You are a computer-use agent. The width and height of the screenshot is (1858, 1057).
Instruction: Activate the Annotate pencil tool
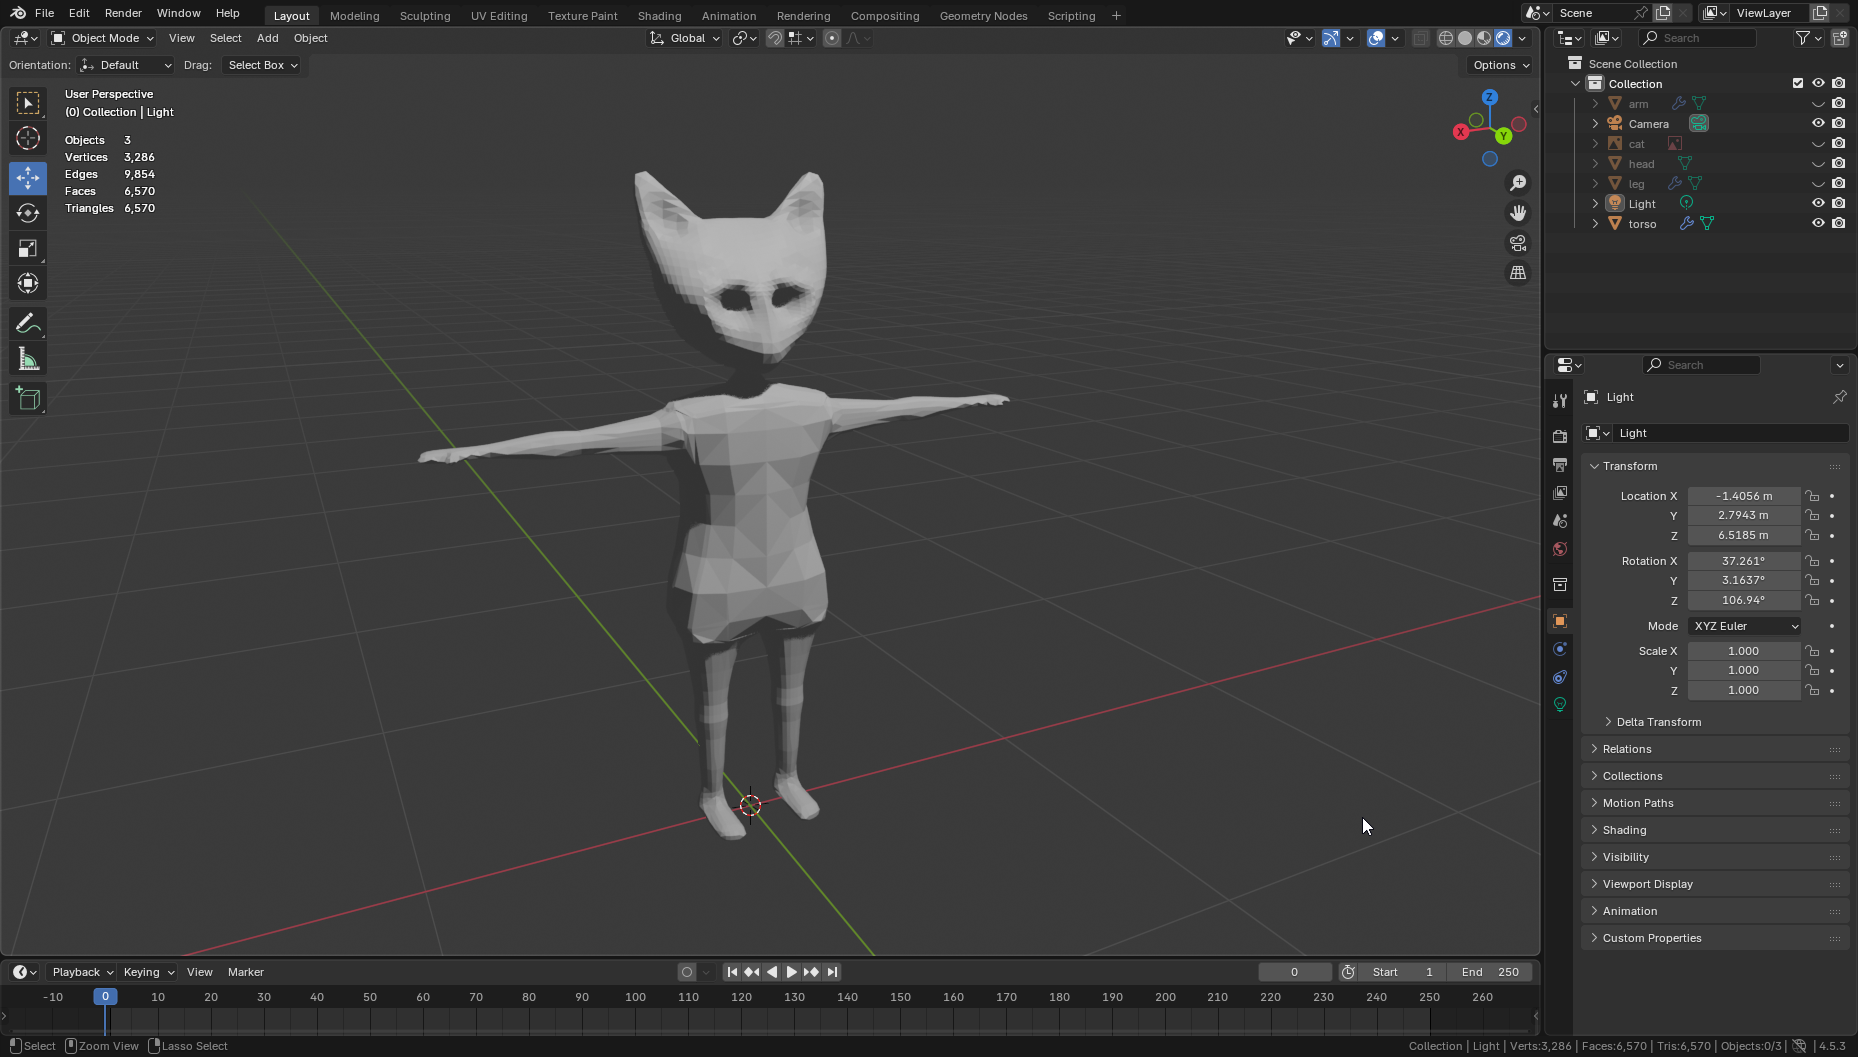pos(28,324)
